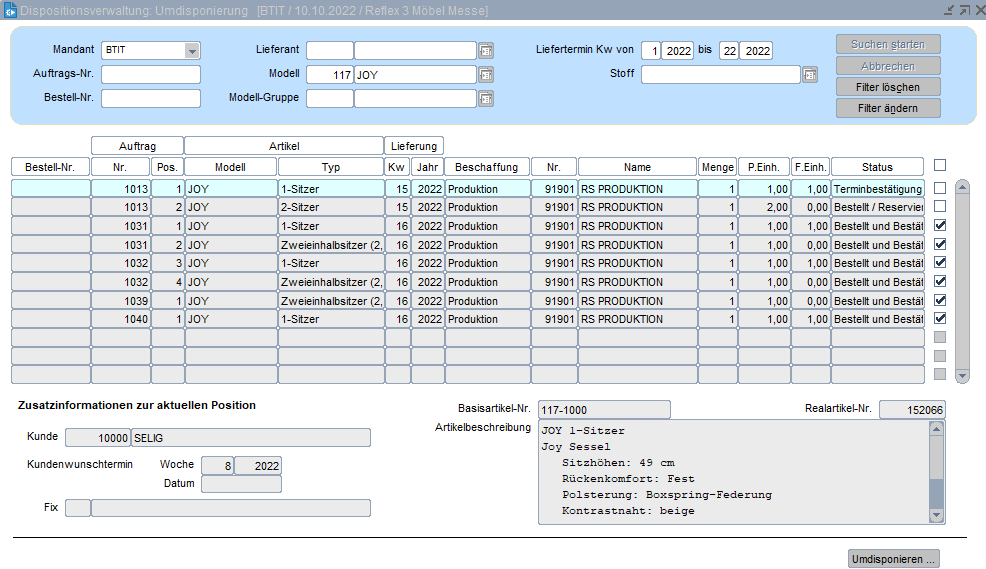Click the Filter löschen button
The height and width of the screenshot is (569, 986).
tap(888, 87)
